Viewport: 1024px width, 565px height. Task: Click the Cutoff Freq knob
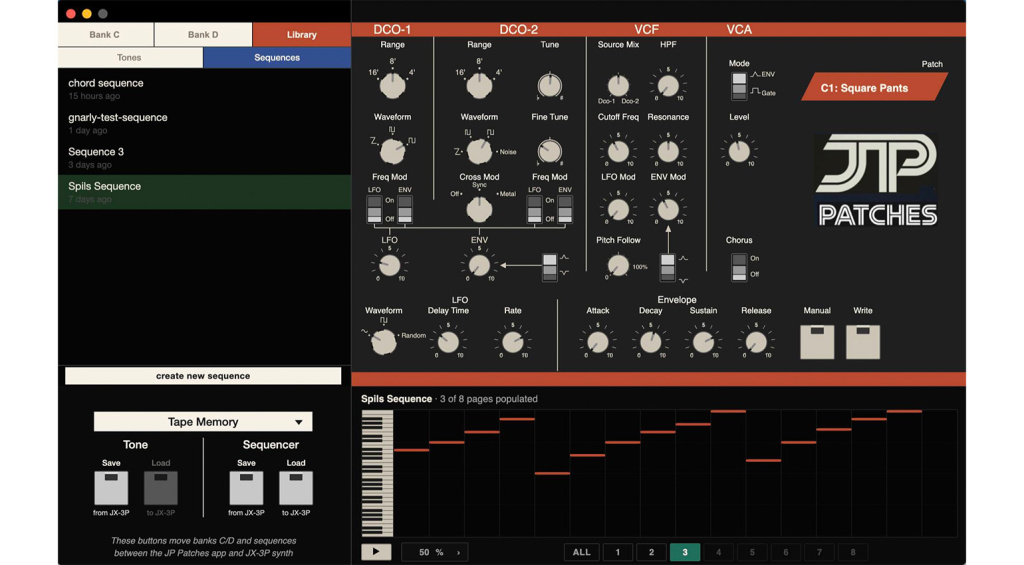618,152
